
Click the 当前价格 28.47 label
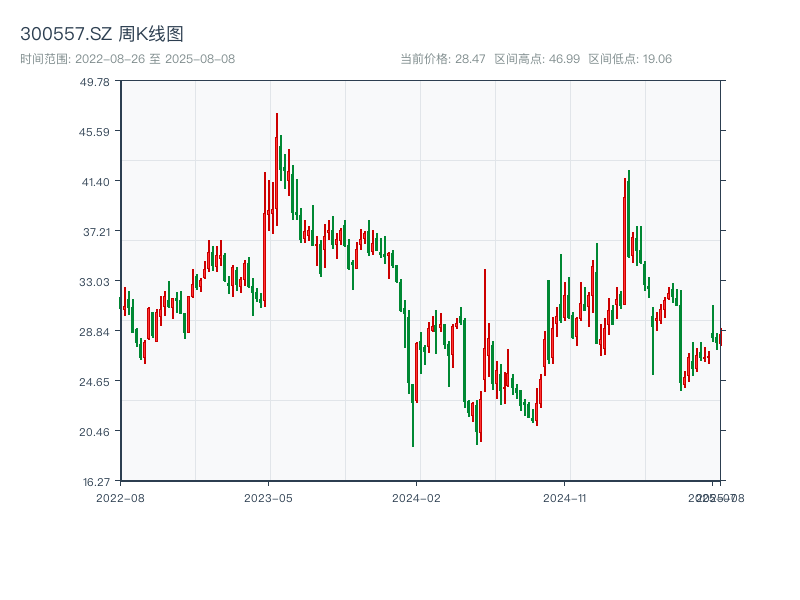tap(442, 59)
